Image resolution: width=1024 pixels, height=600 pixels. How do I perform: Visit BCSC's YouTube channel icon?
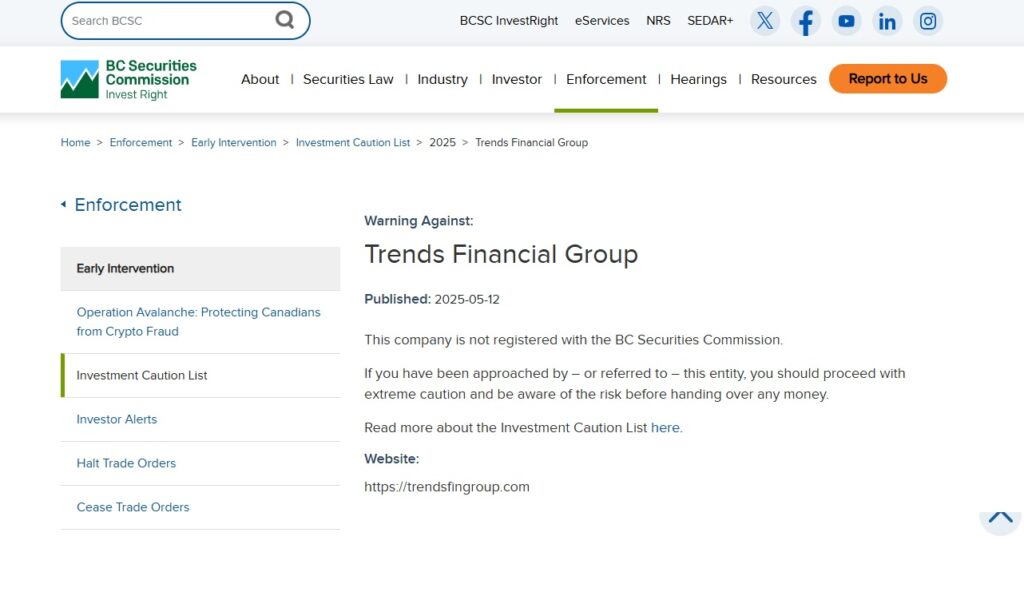click(847, 20)
